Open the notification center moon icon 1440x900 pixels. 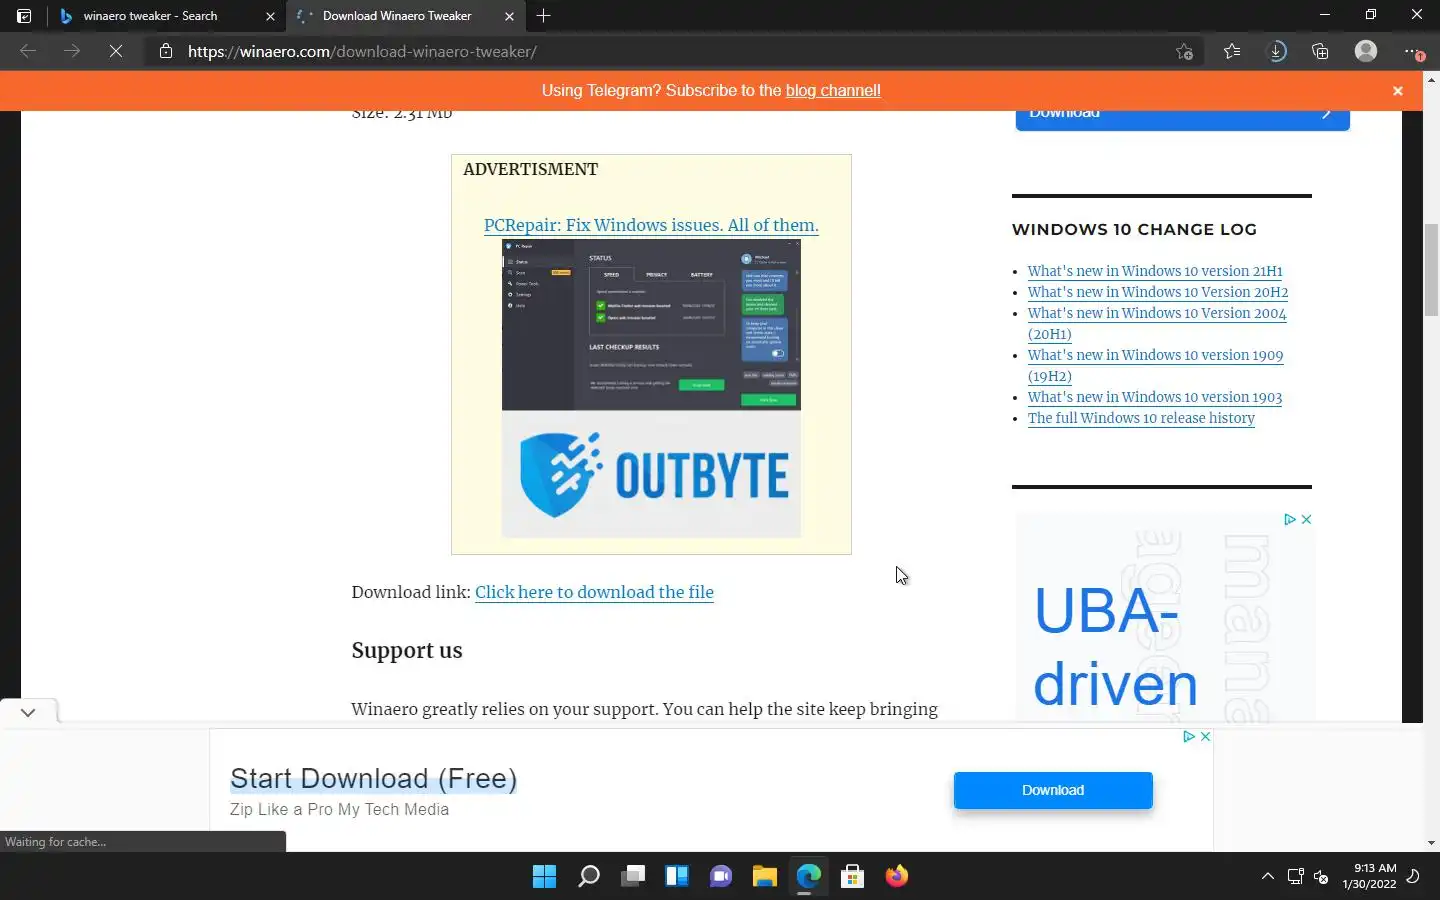pyautogui.click(x=1413, y=876)
